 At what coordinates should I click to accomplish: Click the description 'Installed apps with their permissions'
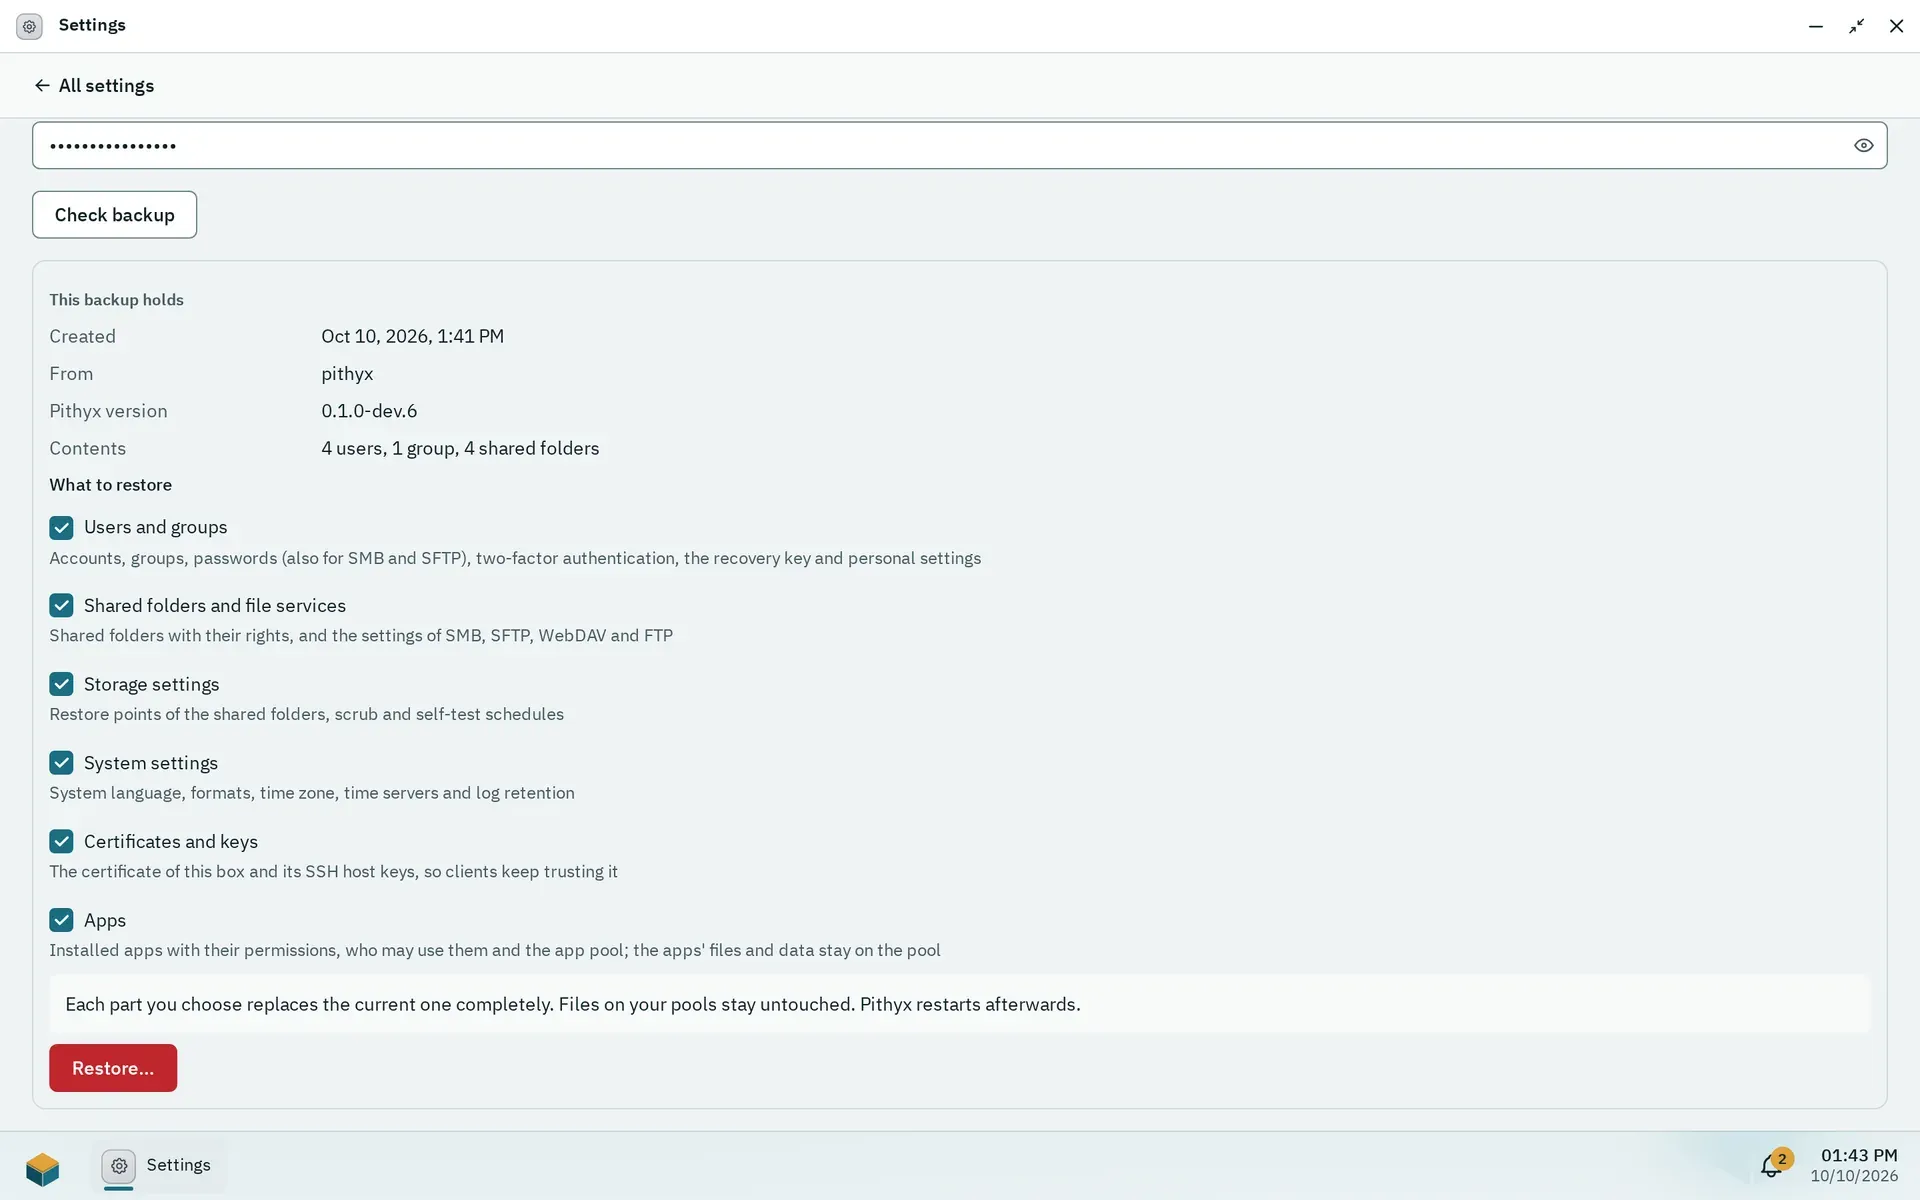point(495,950)
